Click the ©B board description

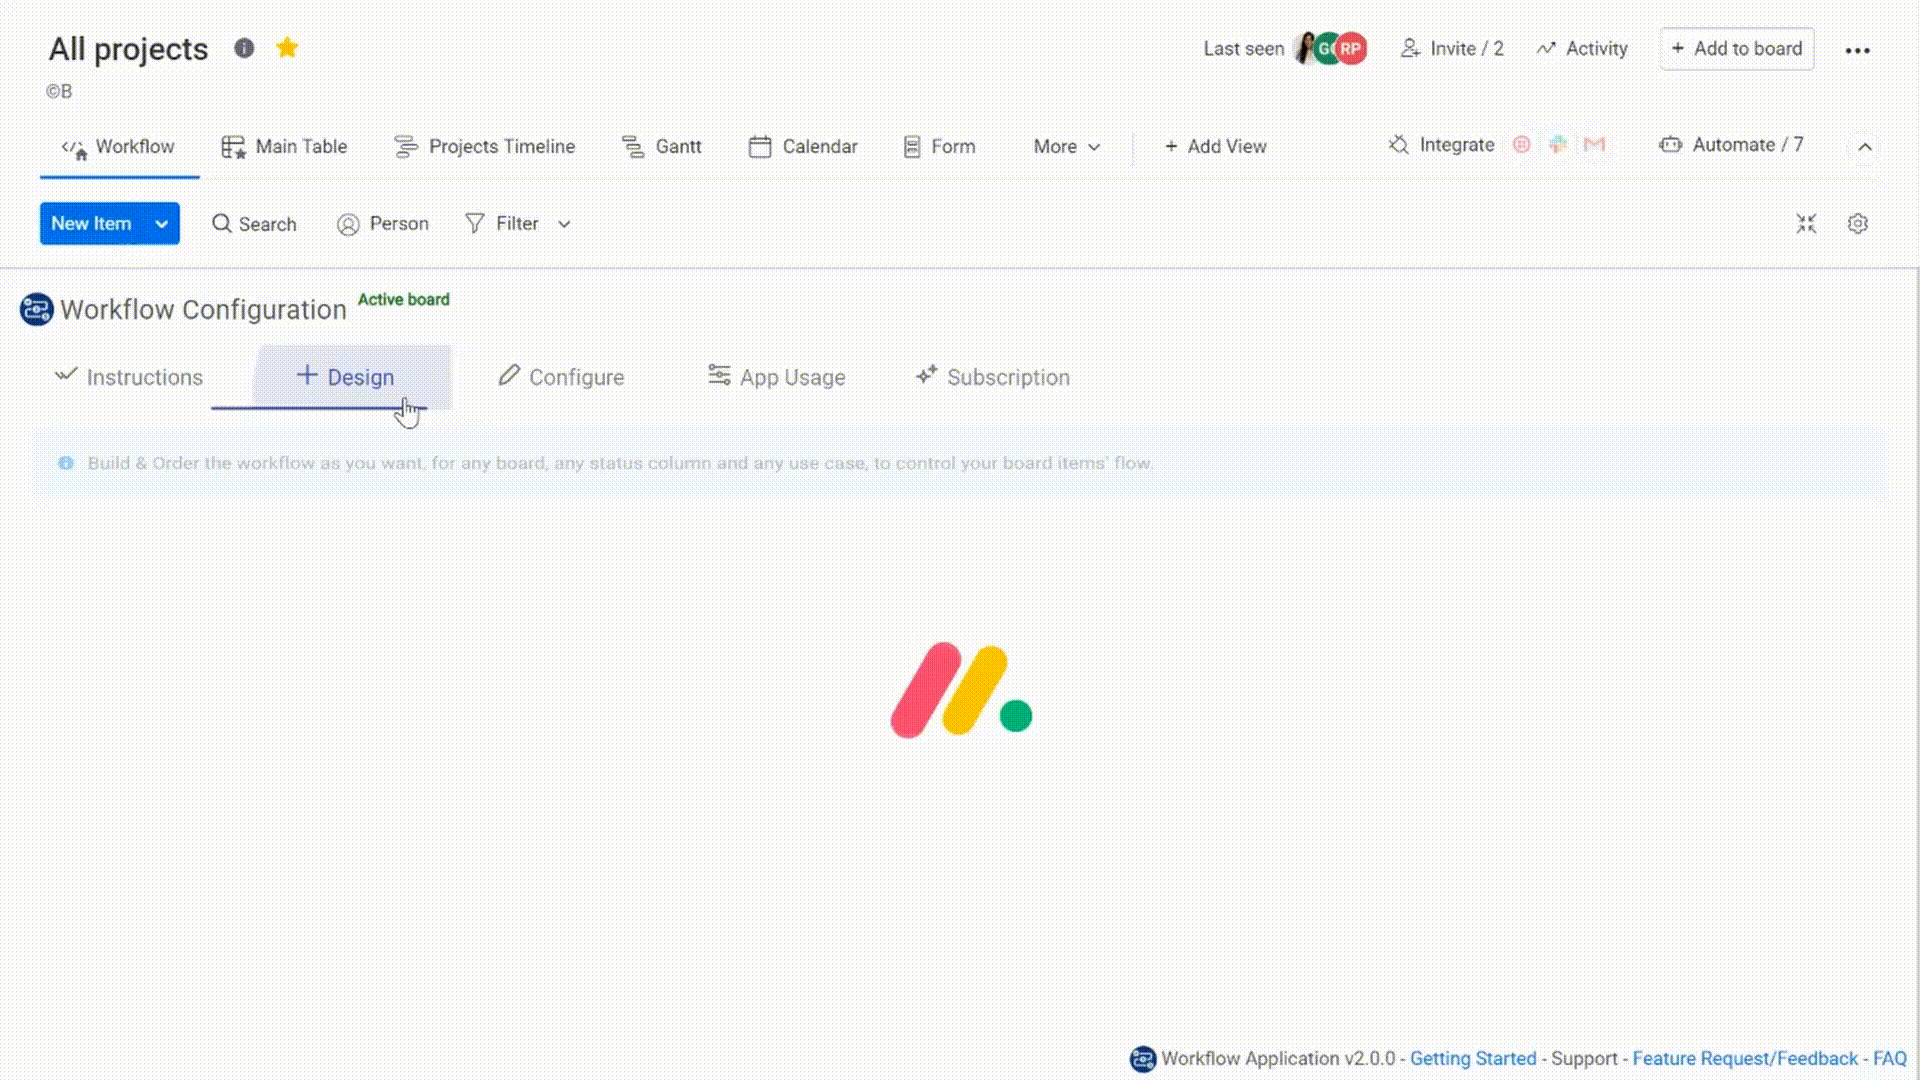pyautogui.click(x=59, y=91)
